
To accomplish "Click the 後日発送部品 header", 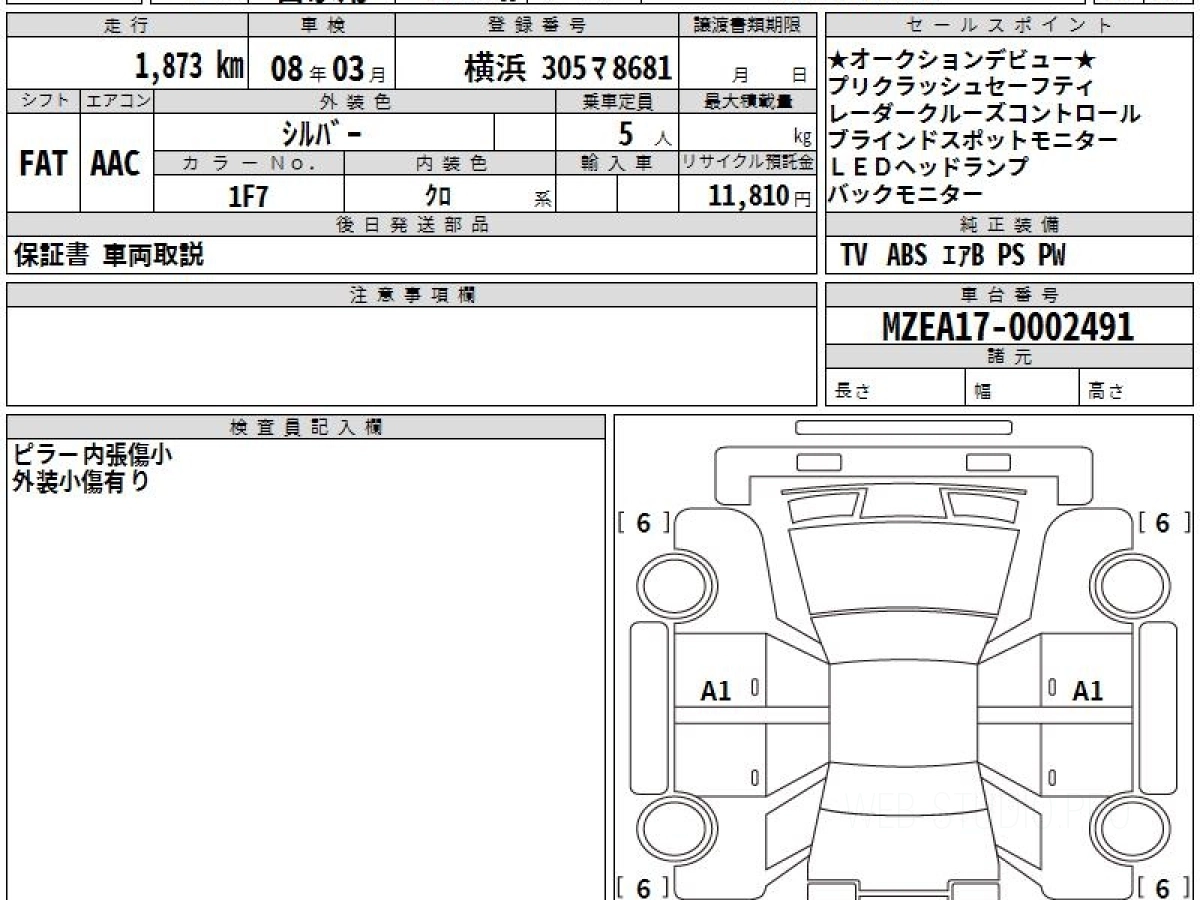I will pyautogui.click(x=412, y=225).
